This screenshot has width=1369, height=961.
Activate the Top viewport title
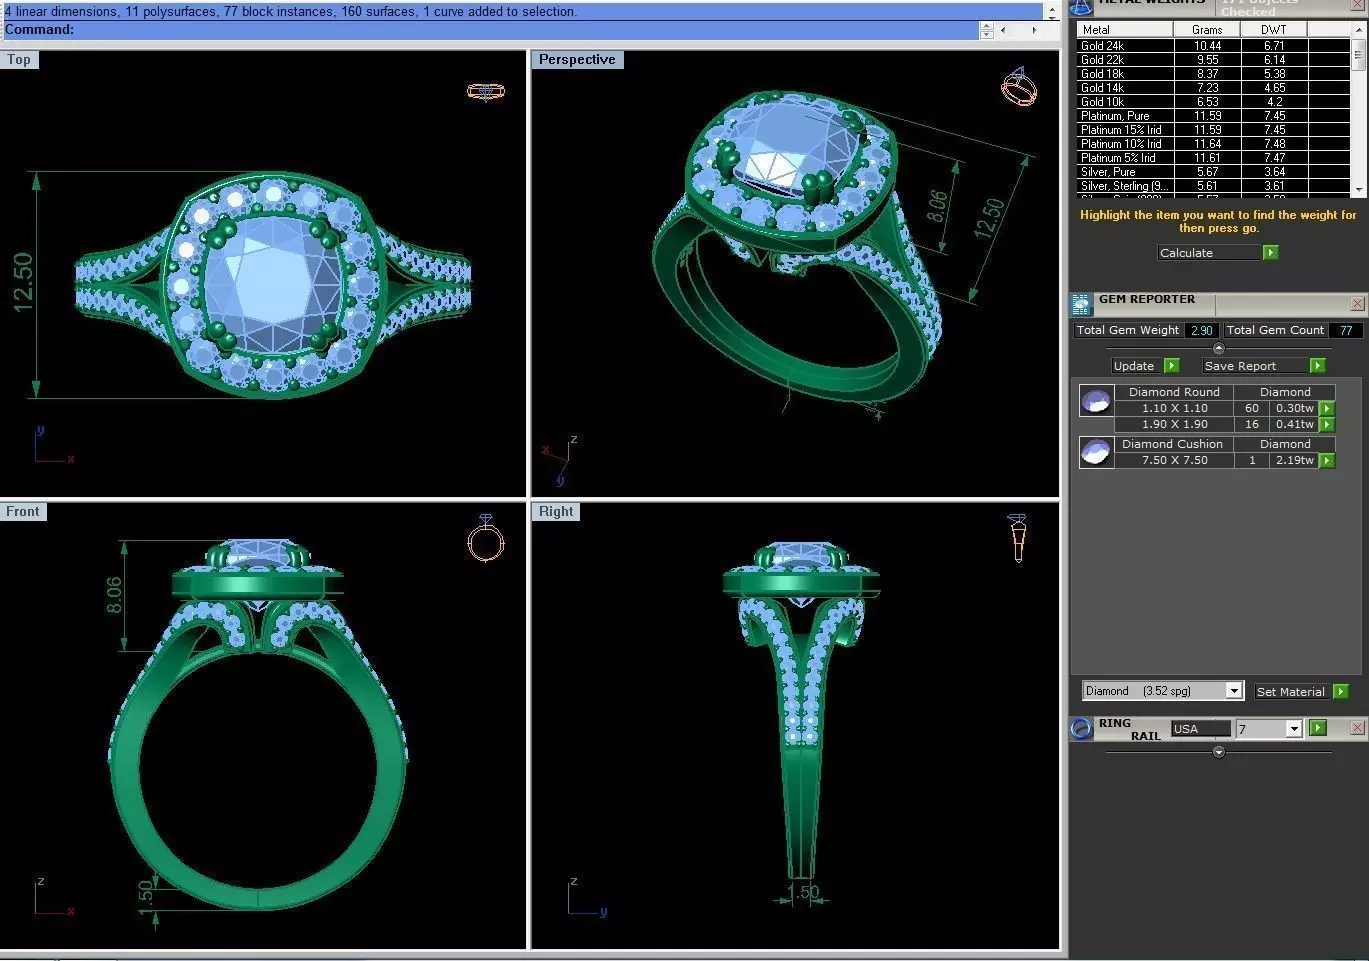19,59
